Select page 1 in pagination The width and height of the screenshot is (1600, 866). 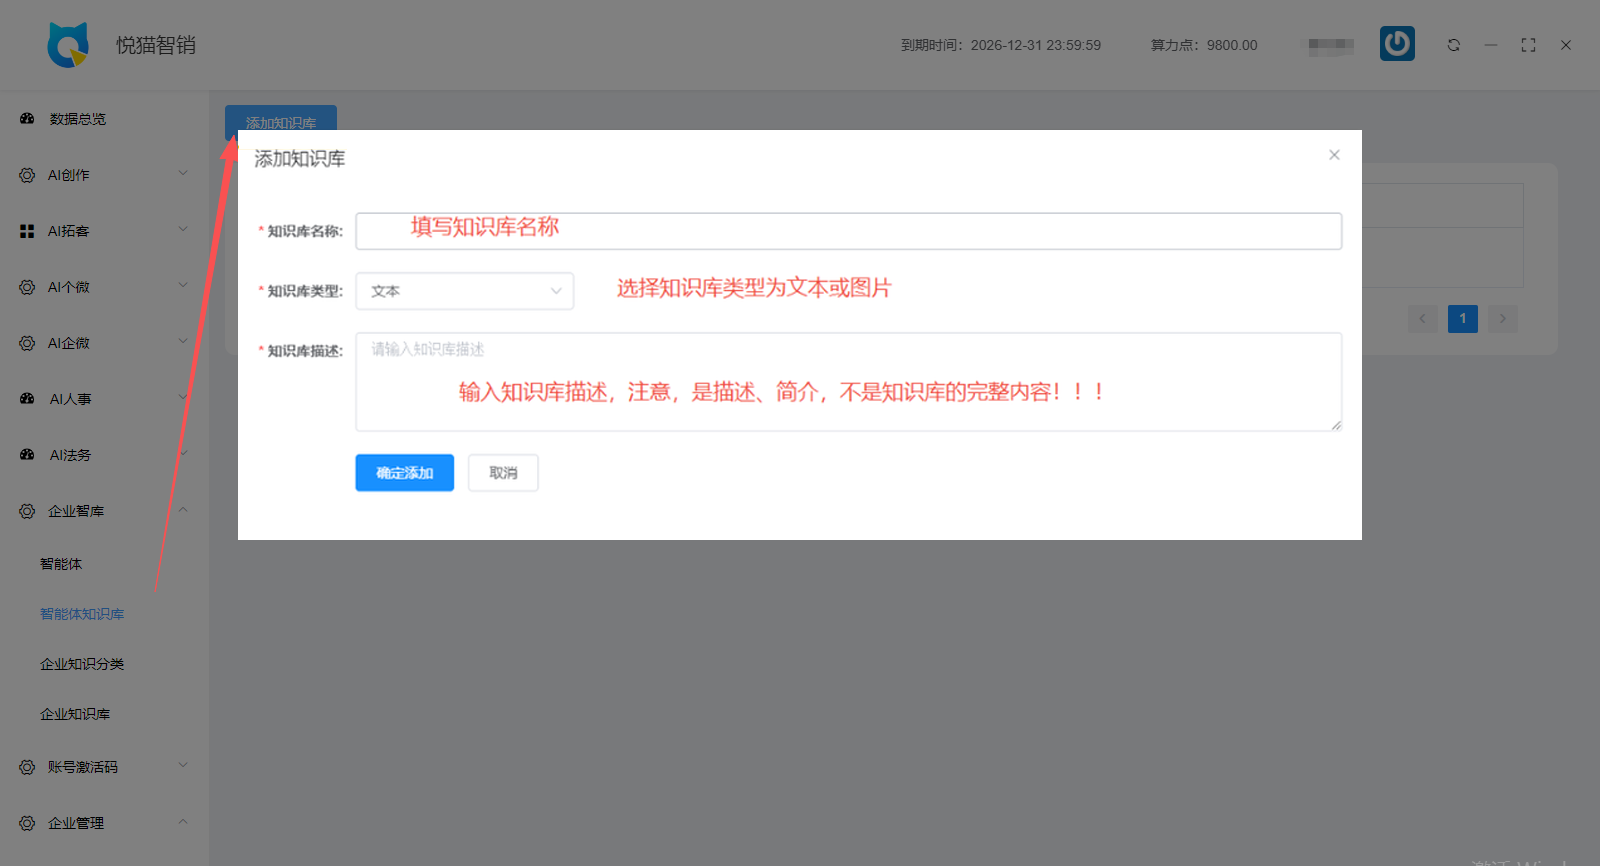(1462, 319)
